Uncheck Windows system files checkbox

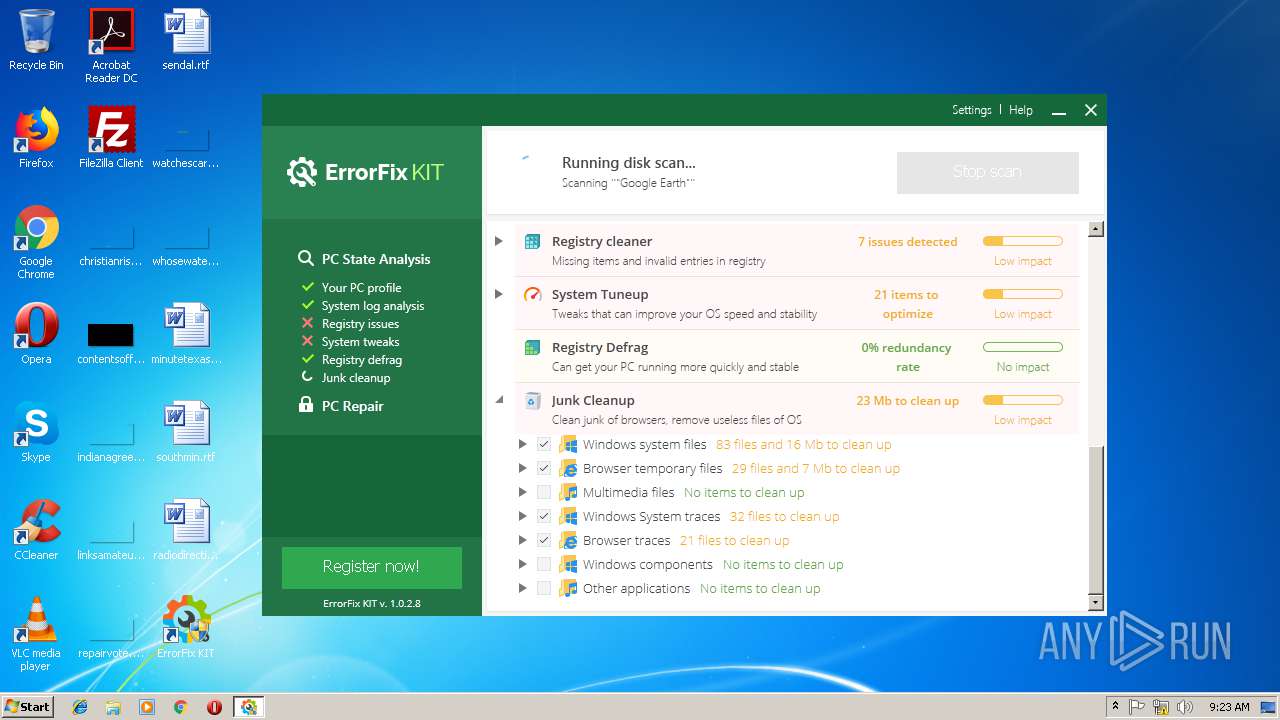click(544, 444)
